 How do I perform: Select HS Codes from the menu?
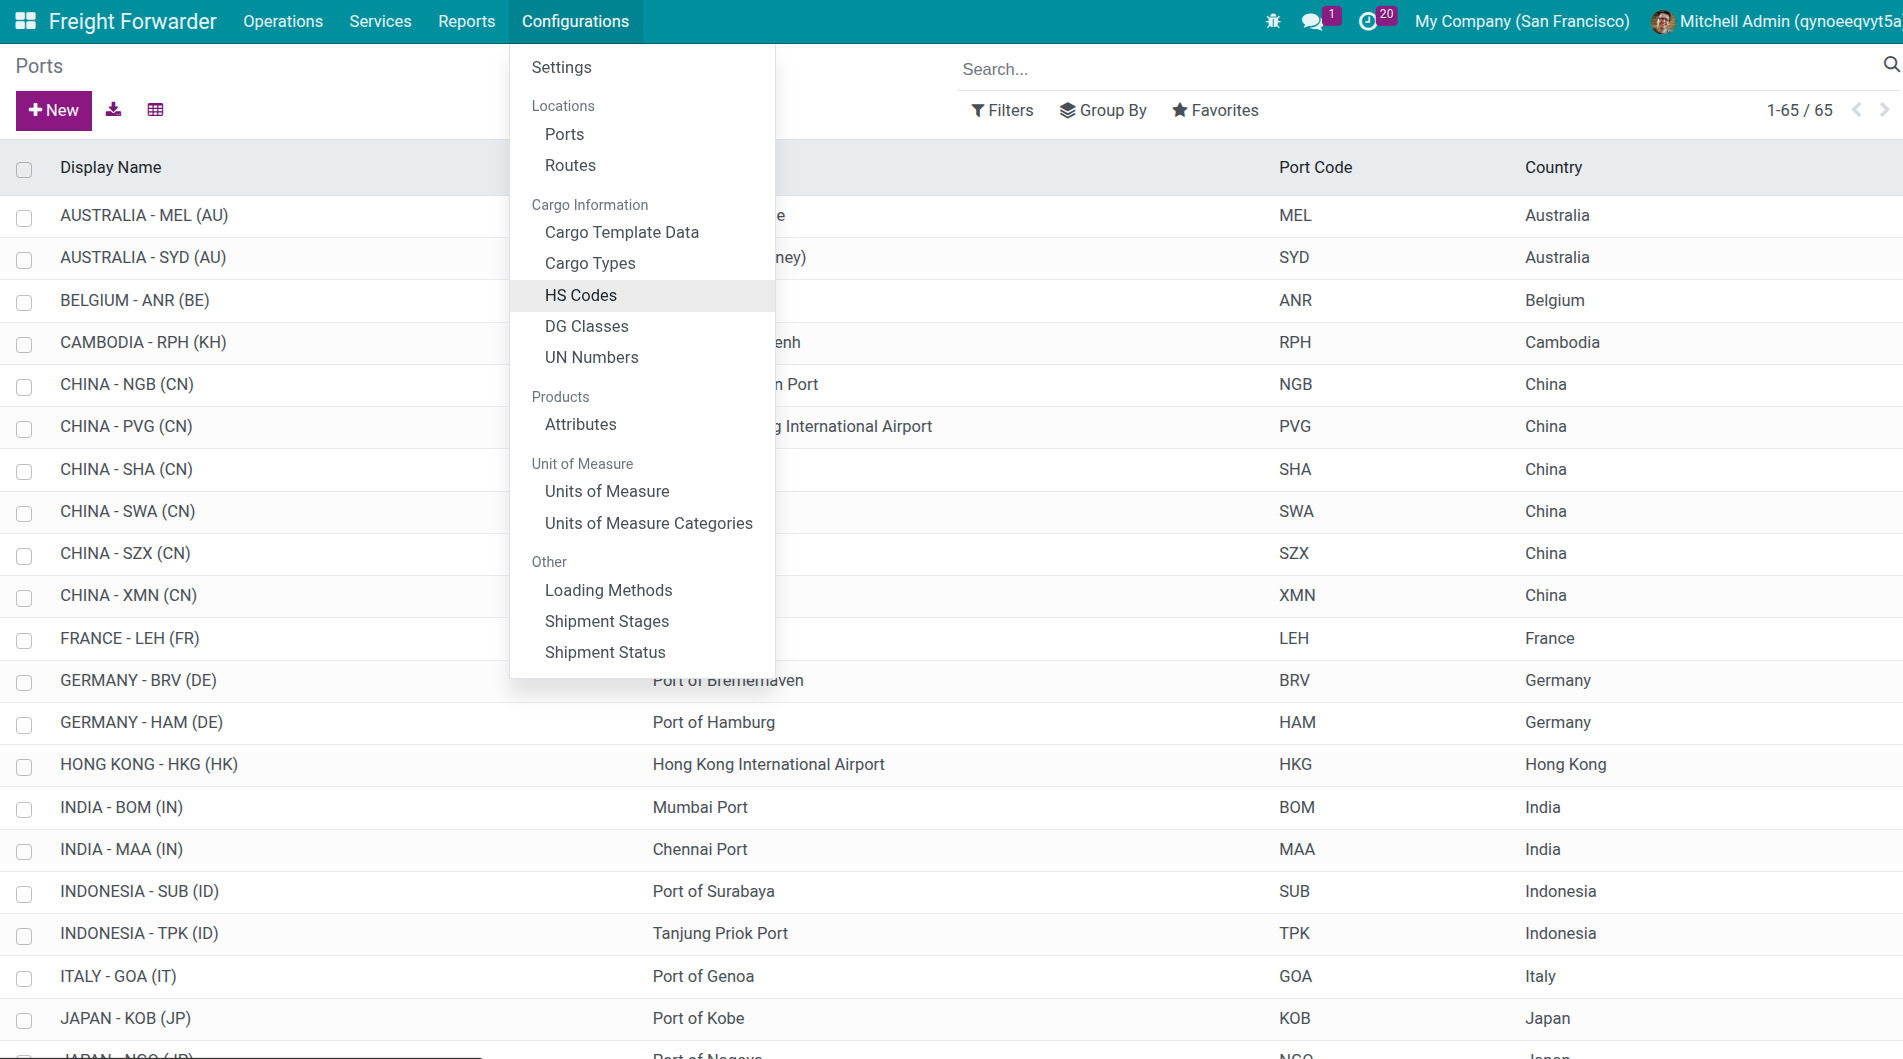581,295
